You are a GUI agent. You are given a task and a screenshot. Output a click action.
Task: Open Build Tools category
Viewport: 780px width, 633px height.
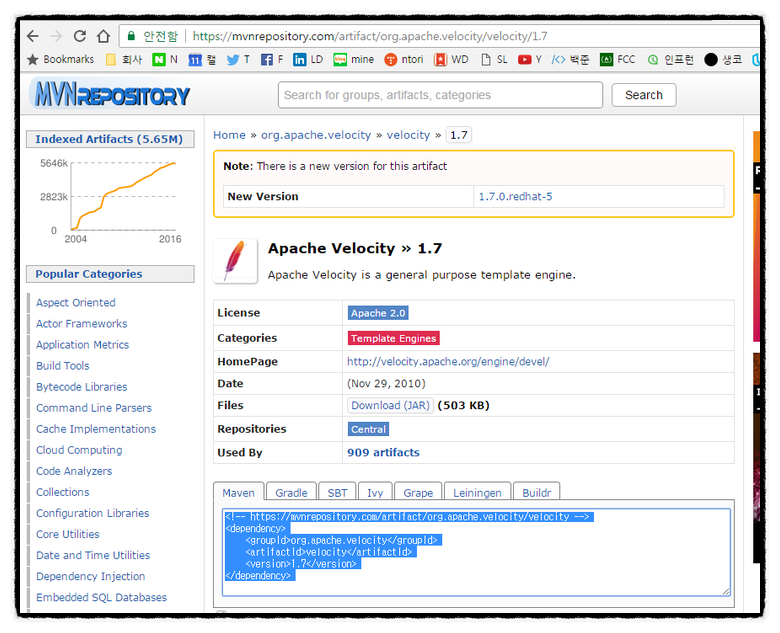point(63,366)
